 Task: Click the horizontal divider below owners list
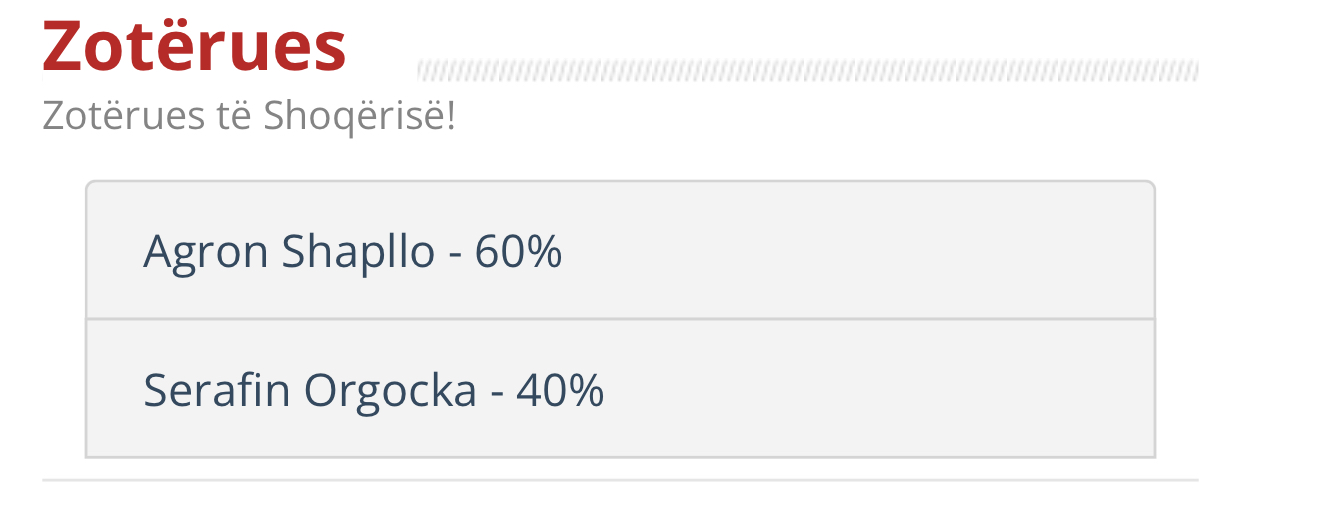pyautogui.click(x=620, y=480)
